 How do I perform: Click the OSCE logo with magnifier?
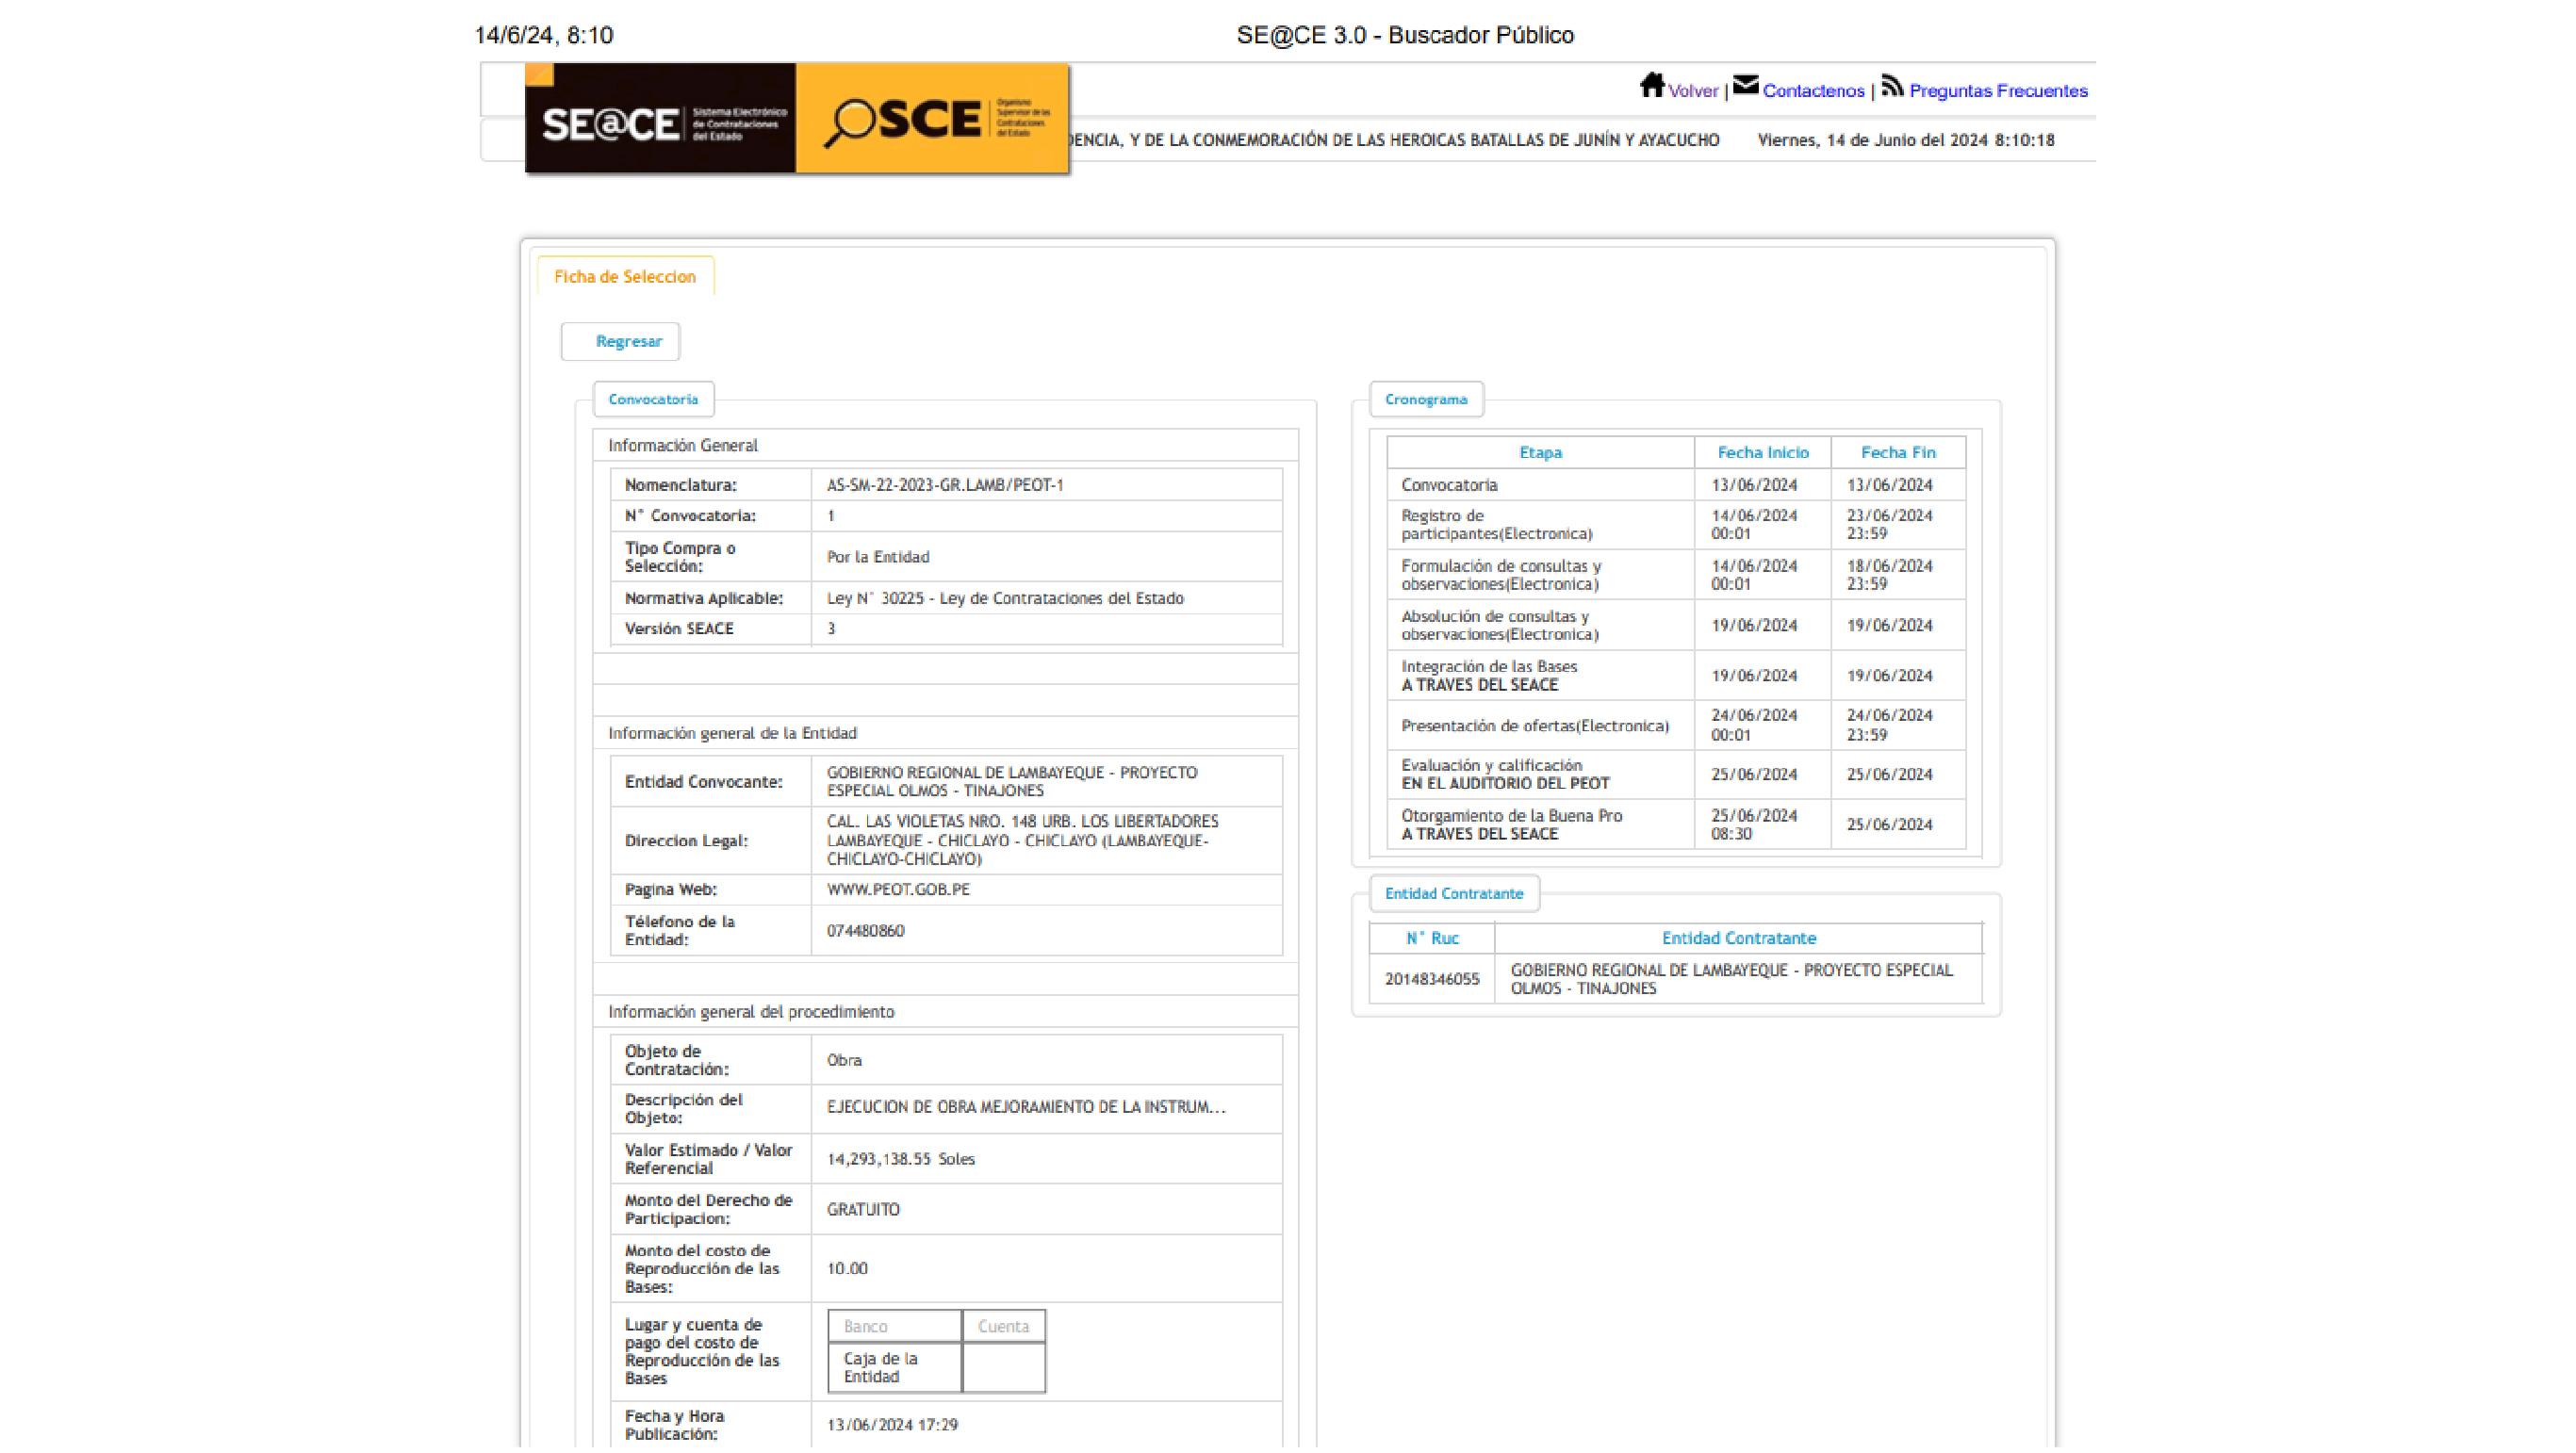(932, 119)
